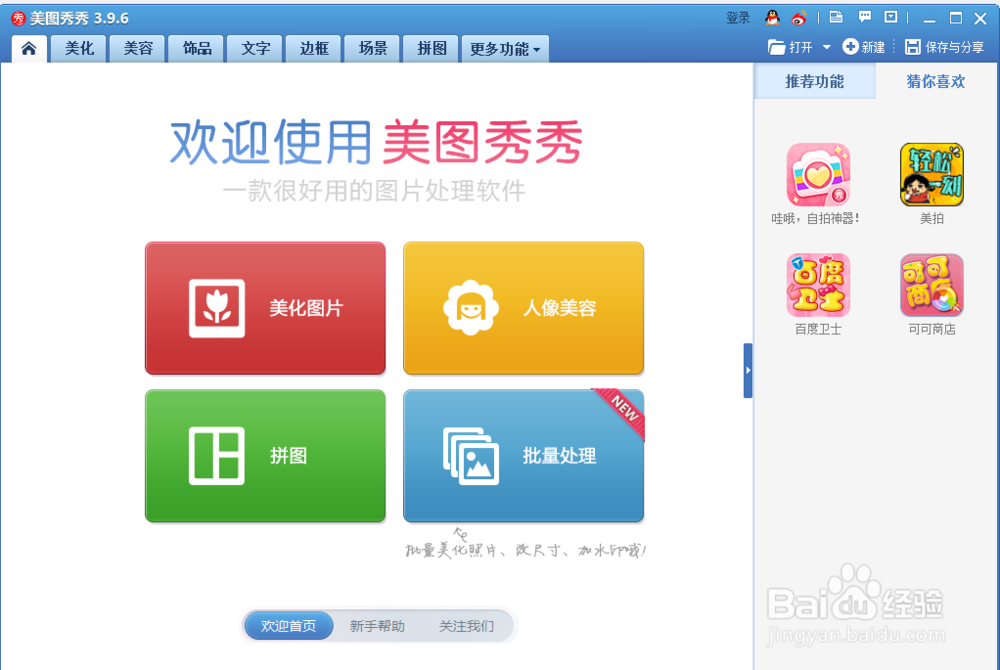This screenshot has height=670, width=1000.
Task: Click the 美图秀秀 logo icon in title bar
Action: click(x=18, y=18)
